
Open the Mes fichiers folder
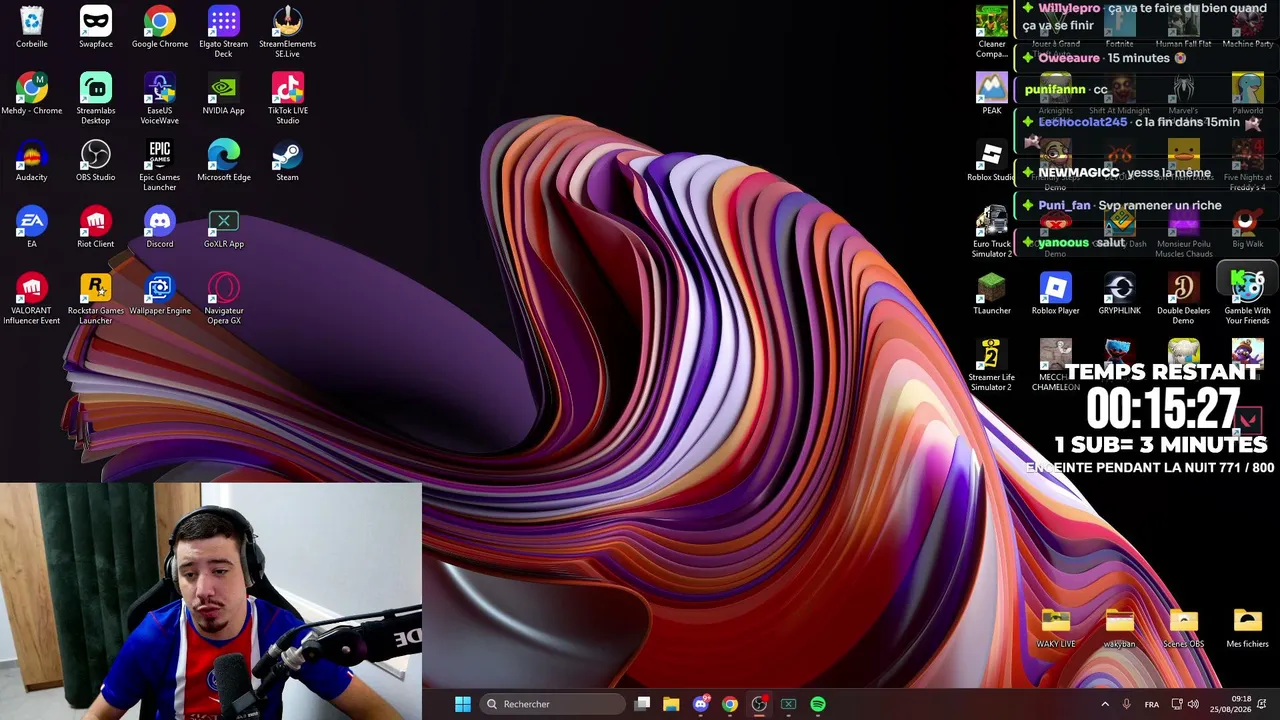tap(1248, 628)
